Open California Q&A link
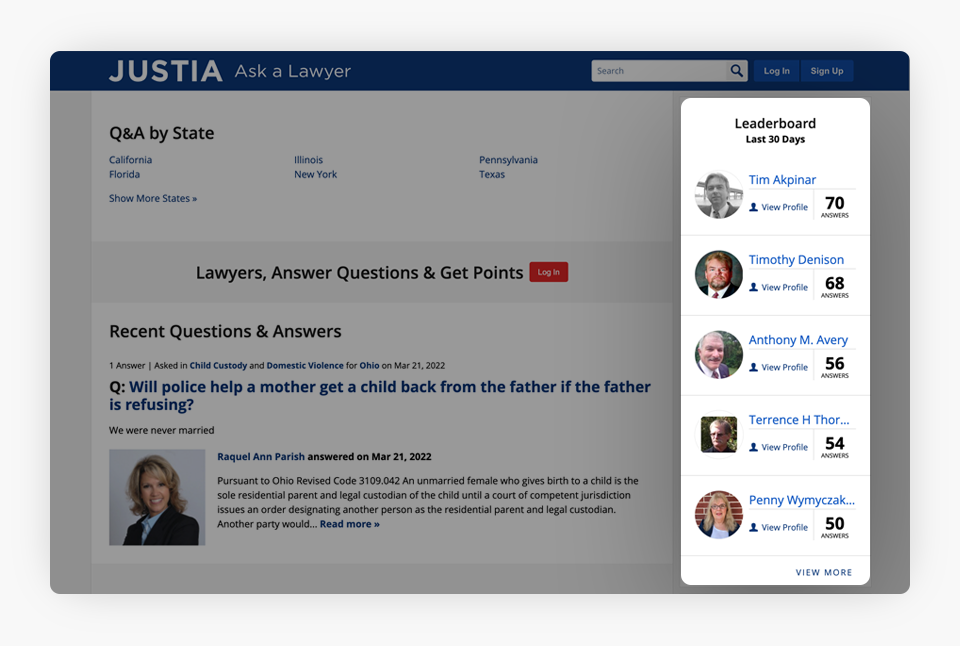 pyautogui.click(x=131, y=160)
